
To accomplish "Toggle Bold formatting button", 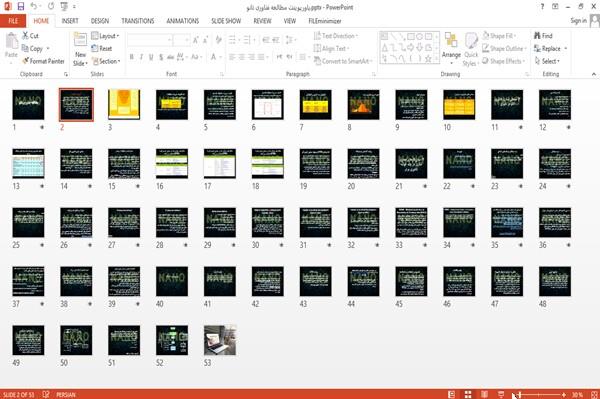I will click(x=131, y=57).
